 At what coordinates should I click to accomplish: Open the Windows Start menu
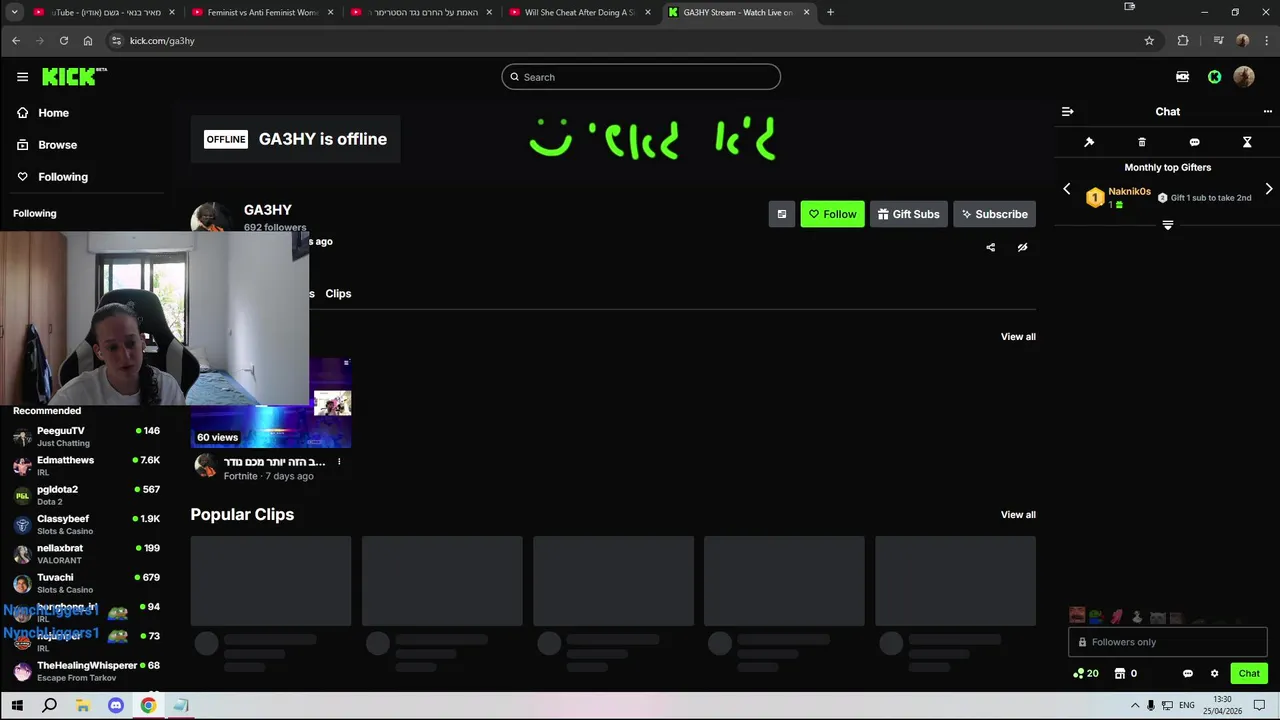pos(16,705)
